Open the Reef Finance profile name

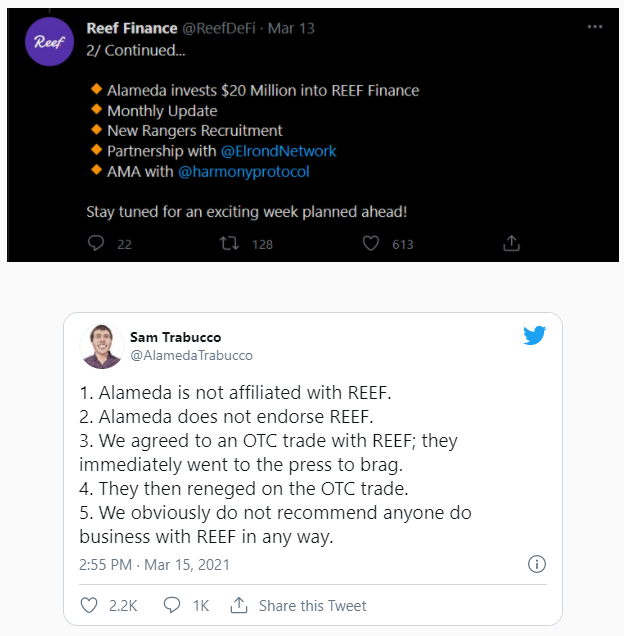coord(128,28)
